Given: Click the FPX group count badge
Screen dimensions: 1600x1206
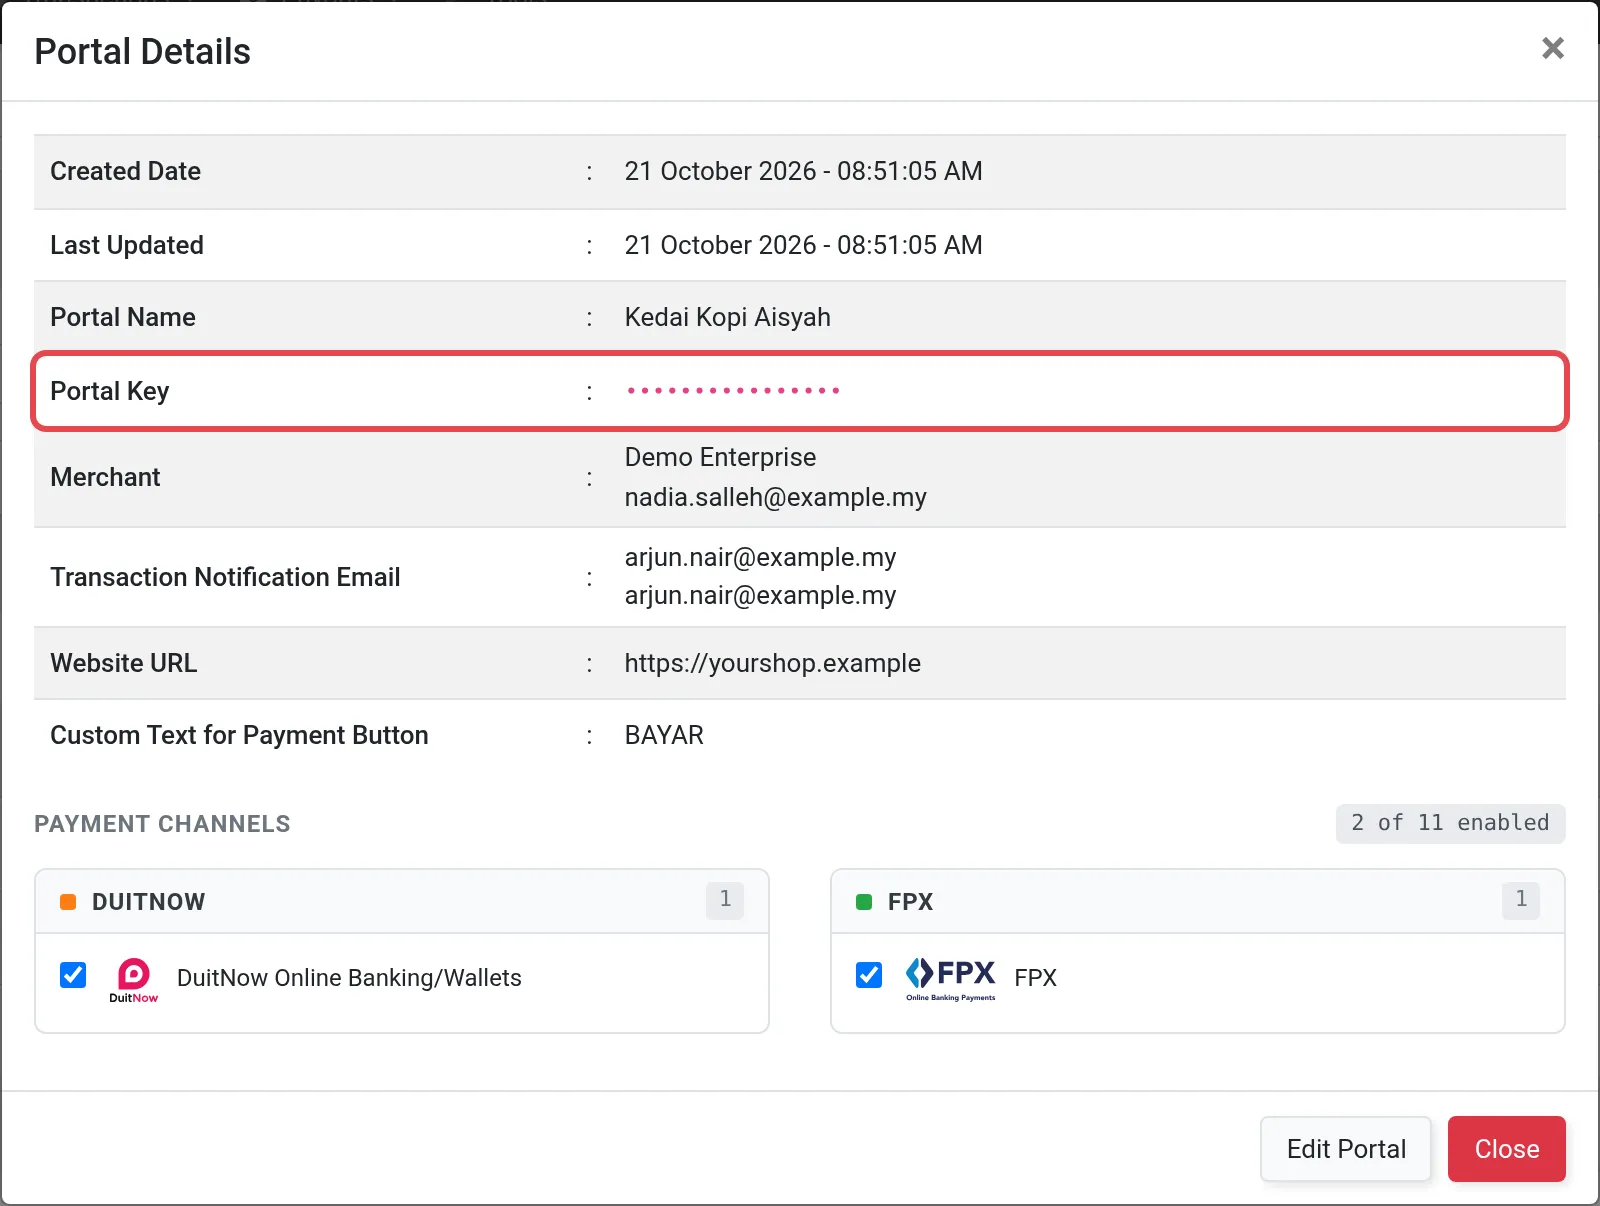Looking at the screenshot, I should (x=1521, y=900).
